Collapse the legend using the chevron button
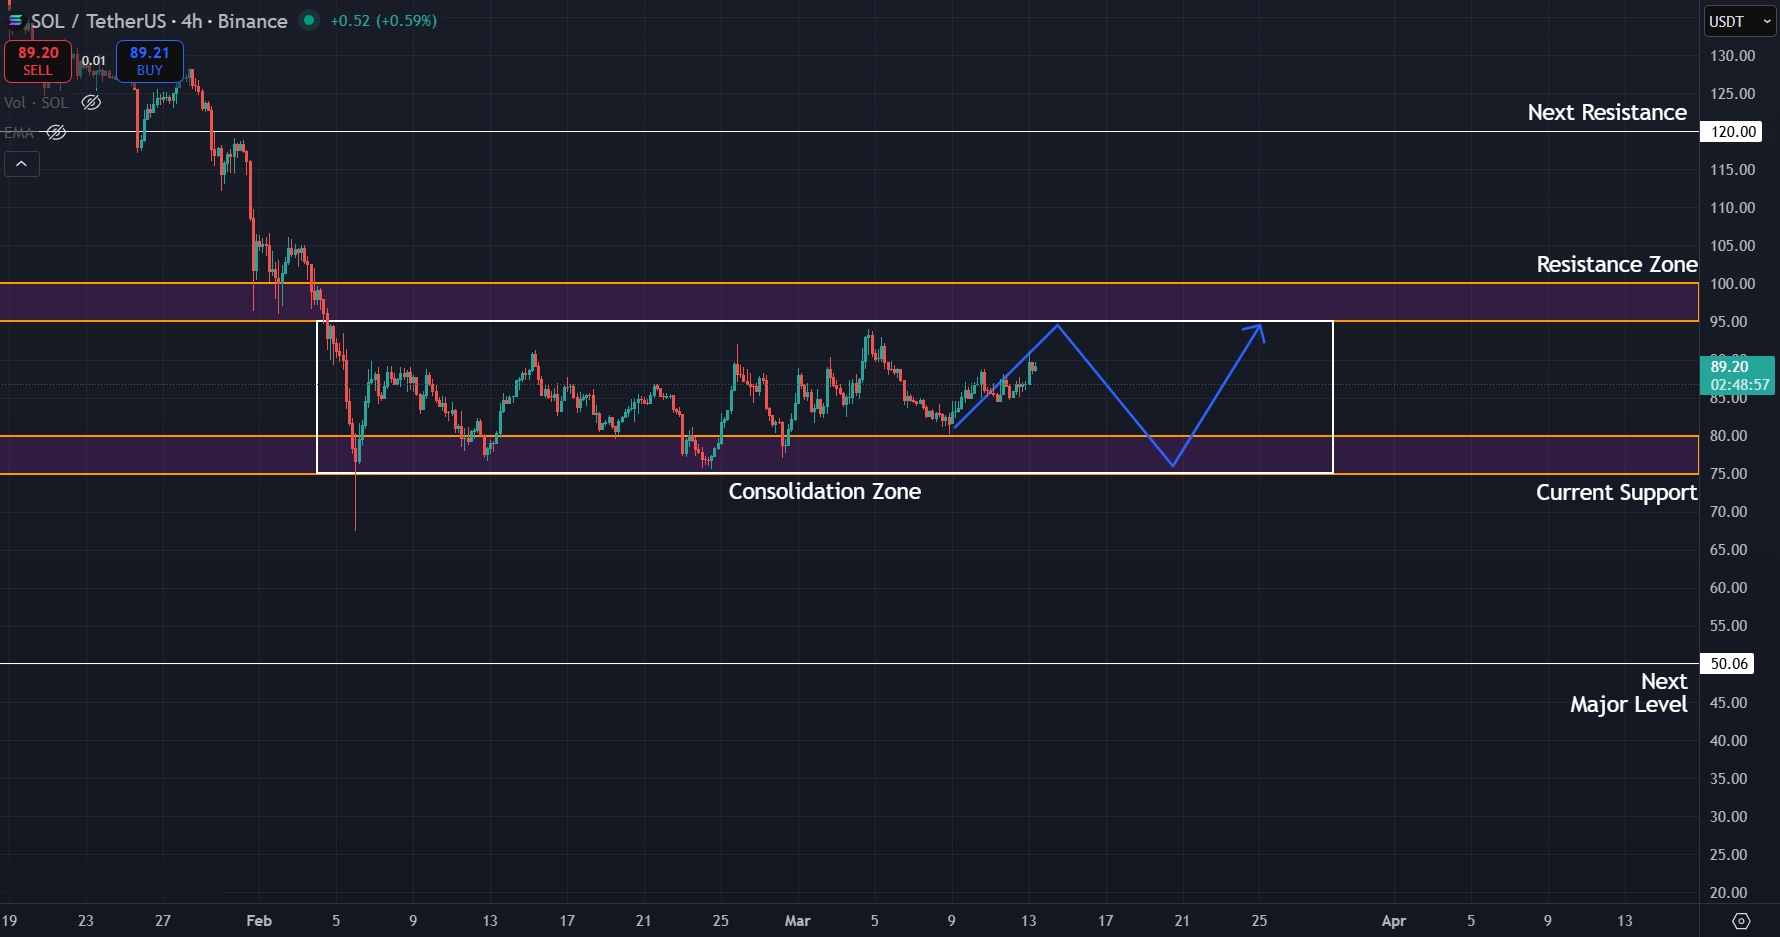This screenshot has height=937, width=1780. coord(21,163)
